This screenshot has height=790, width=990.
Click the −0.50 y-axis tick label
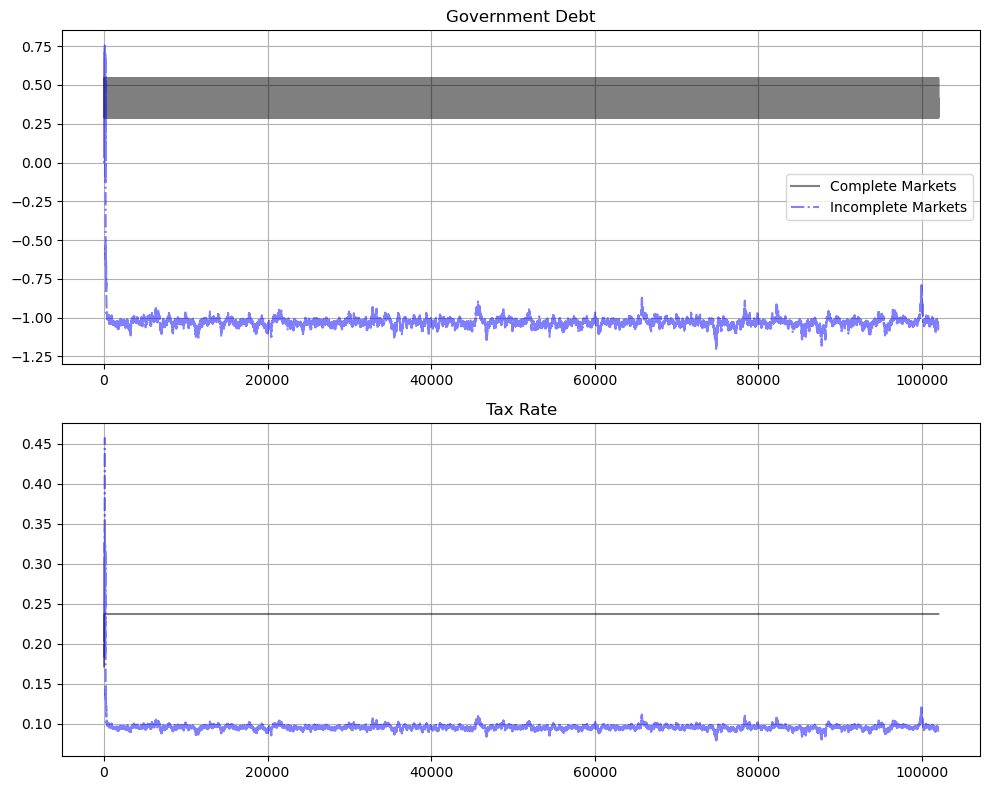[32, 241]
